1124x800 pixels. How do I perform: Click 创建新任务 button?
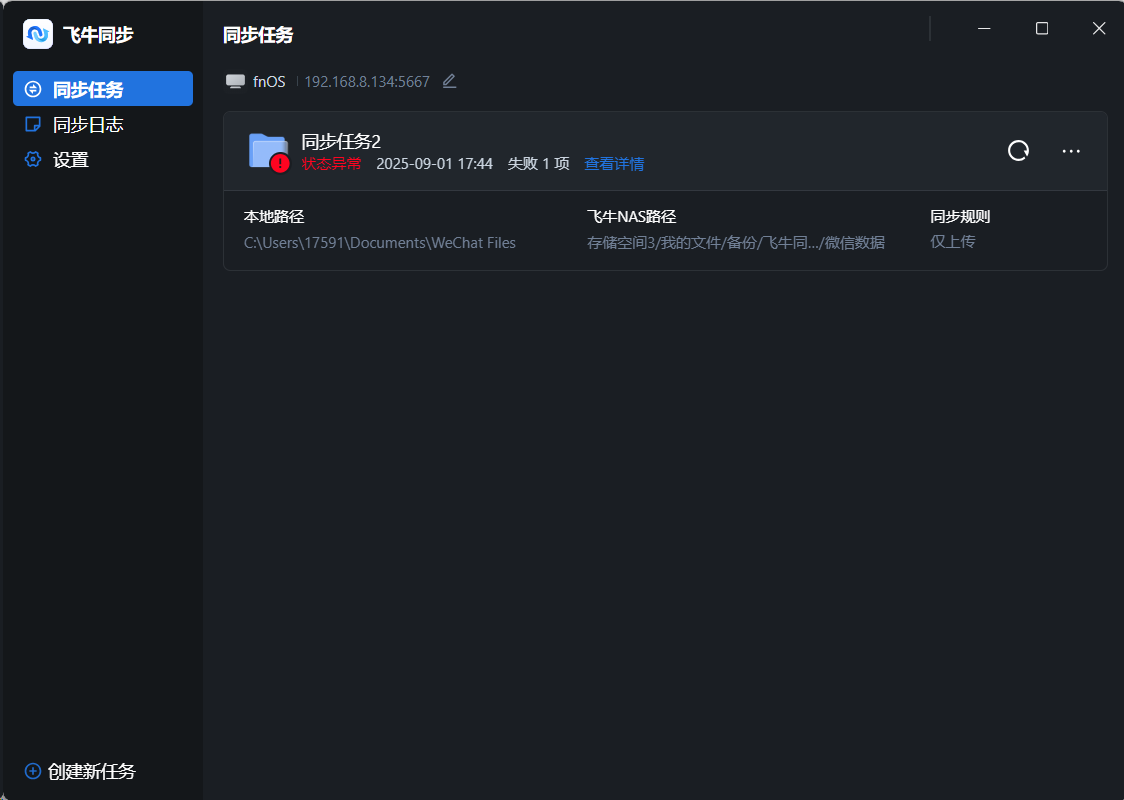pos(80,771)
